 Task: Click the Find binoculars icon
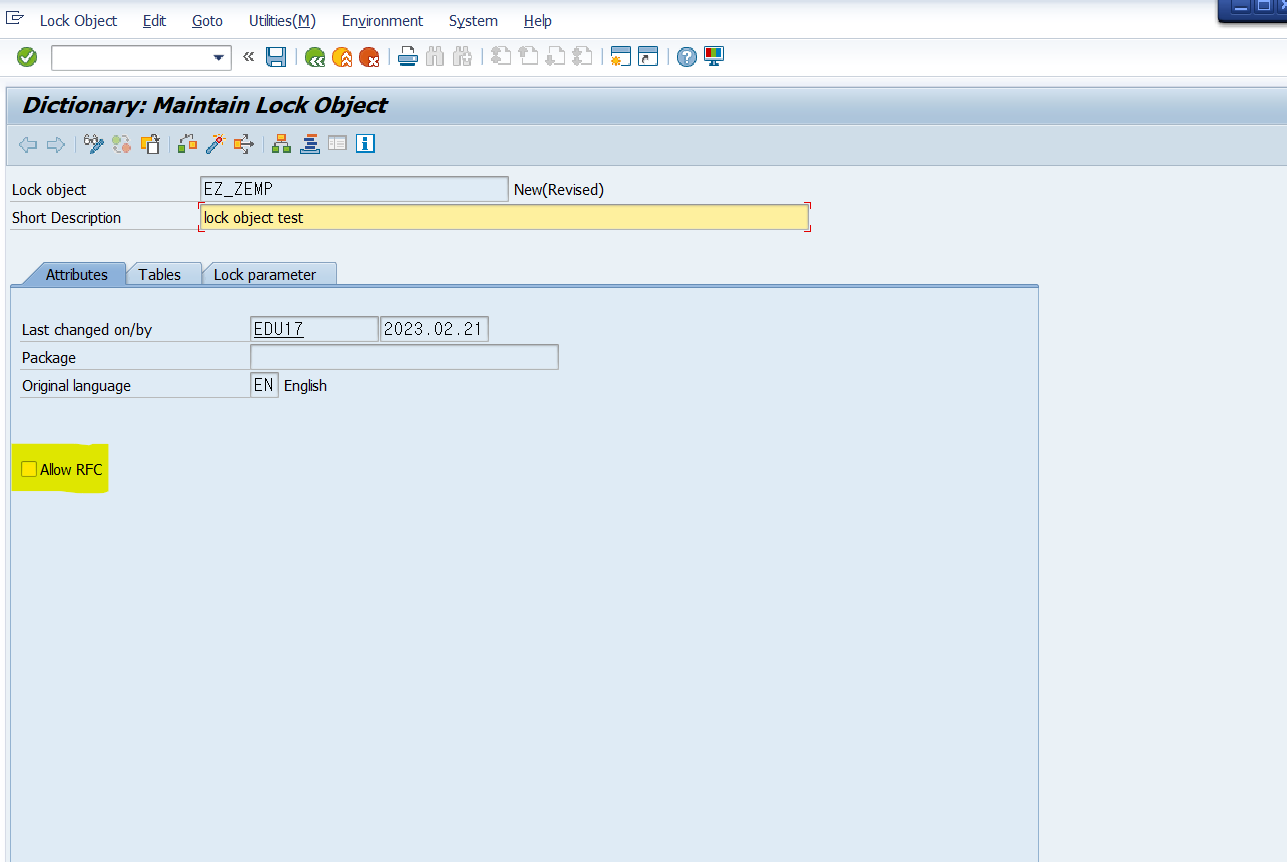coord(434,57)
